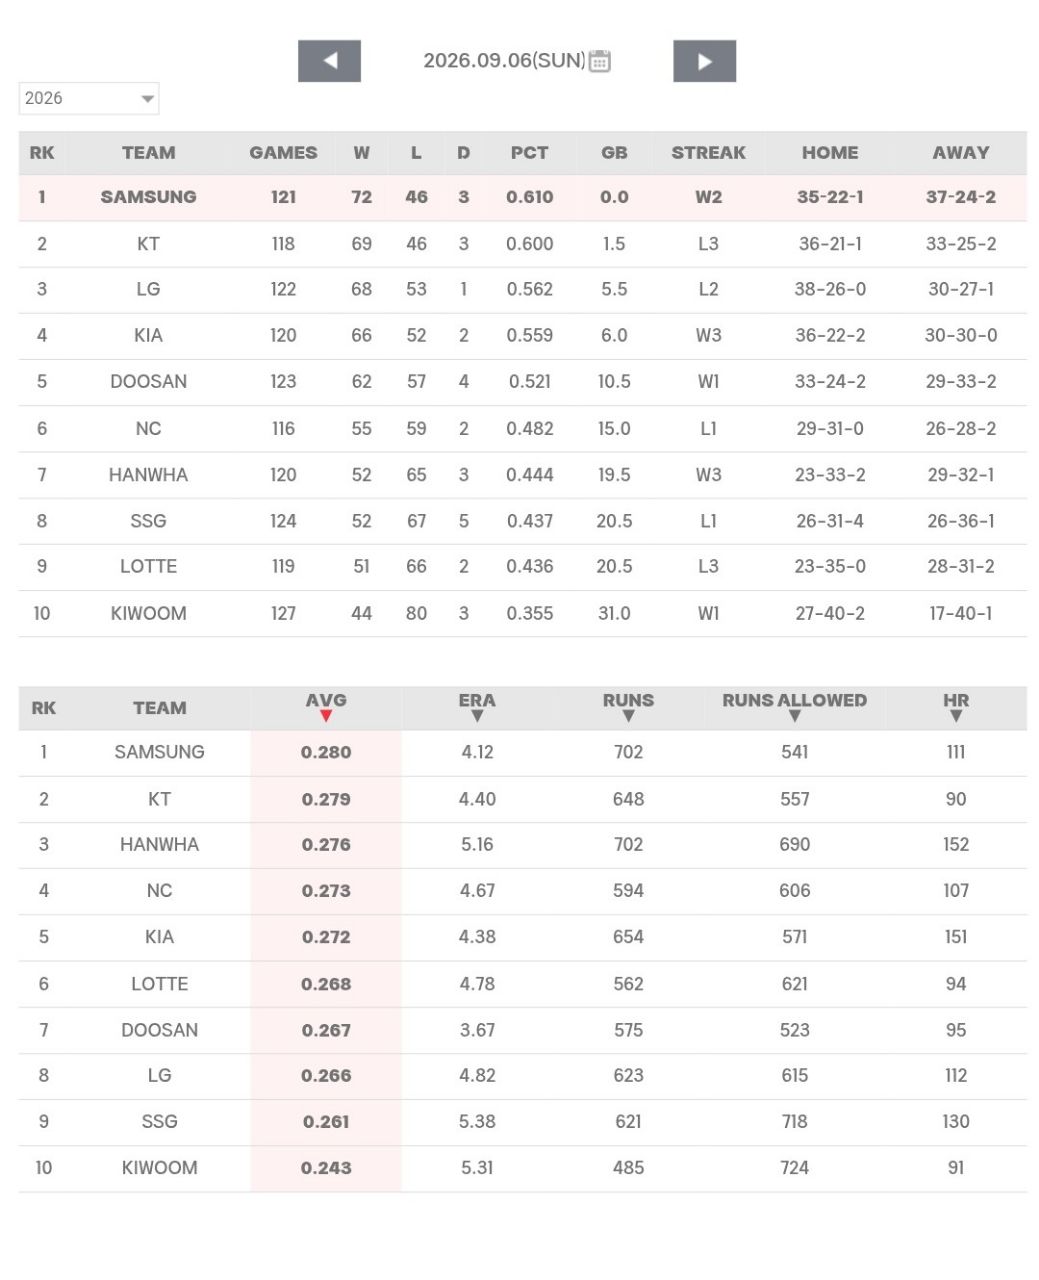Click LG team in standings table
The width and height of the screenshot is (1039, 1280).
(148, 290)
